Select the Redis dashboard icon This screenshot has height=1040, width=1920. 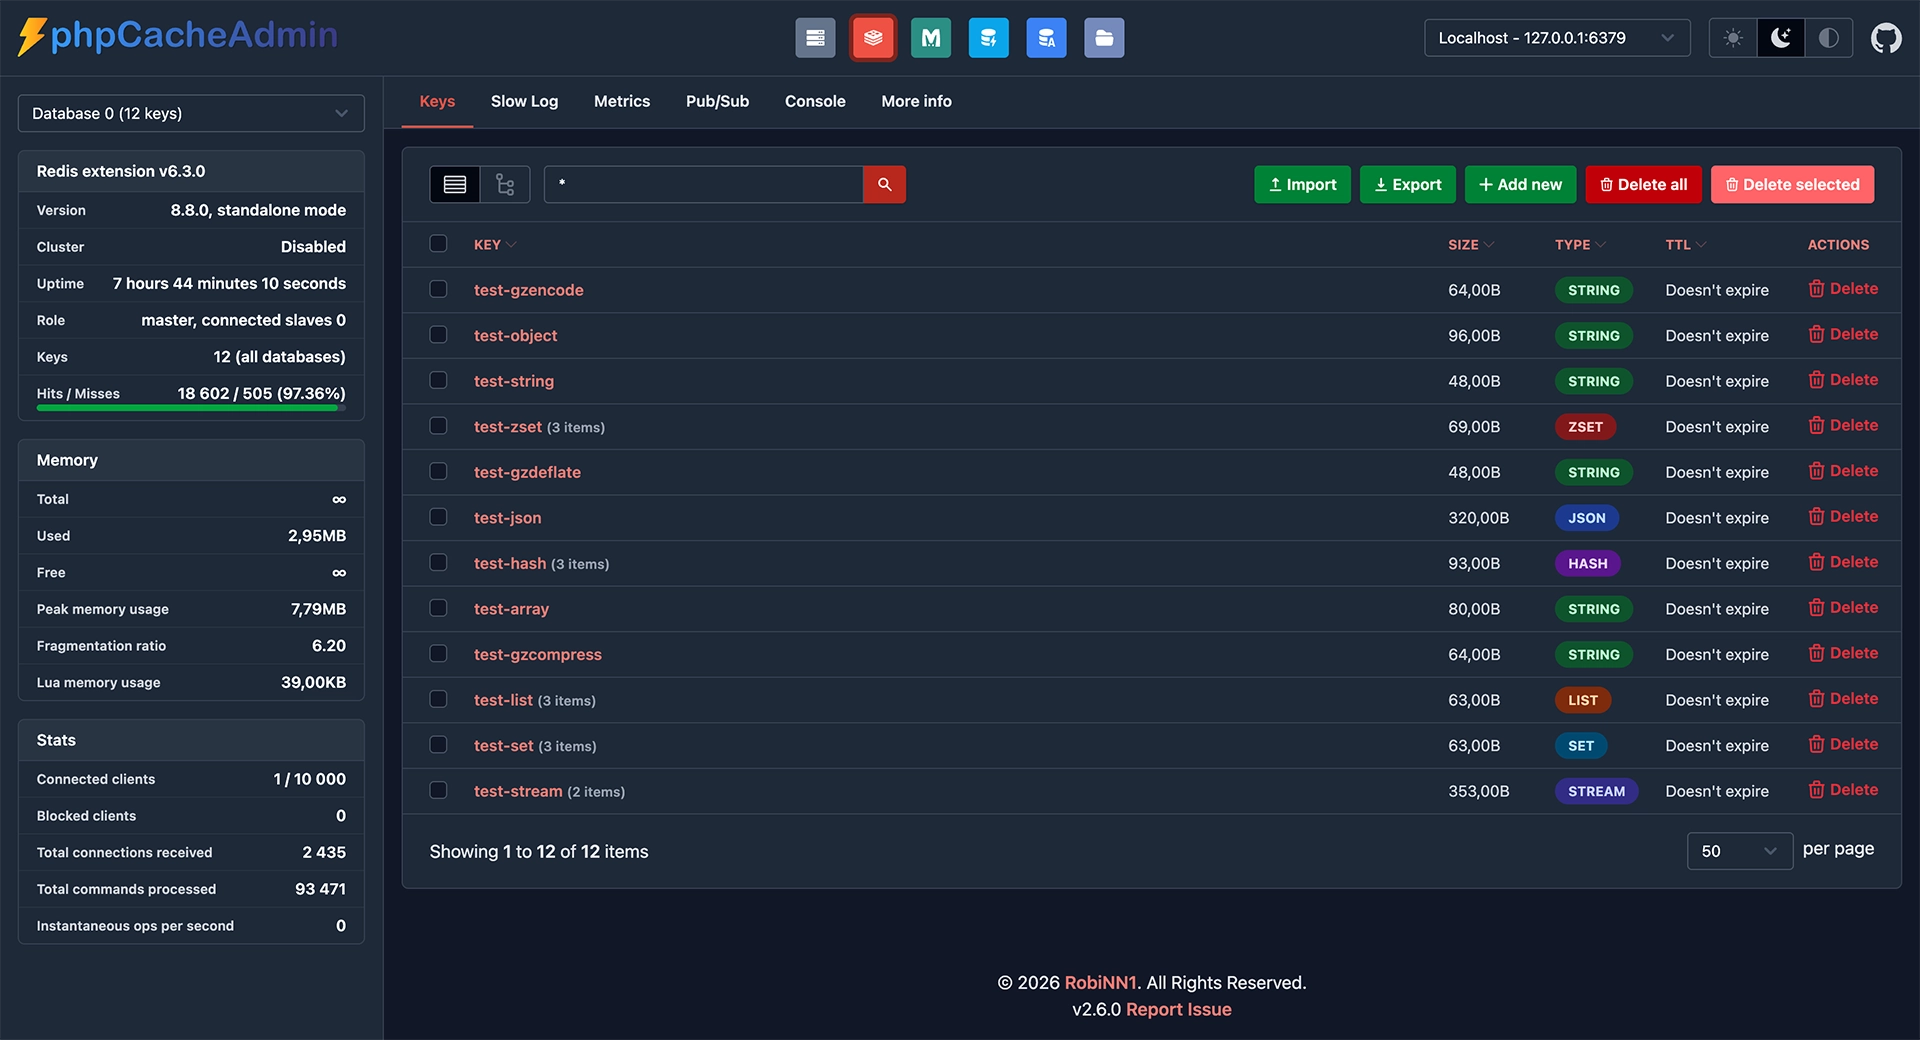click(873, 38)
